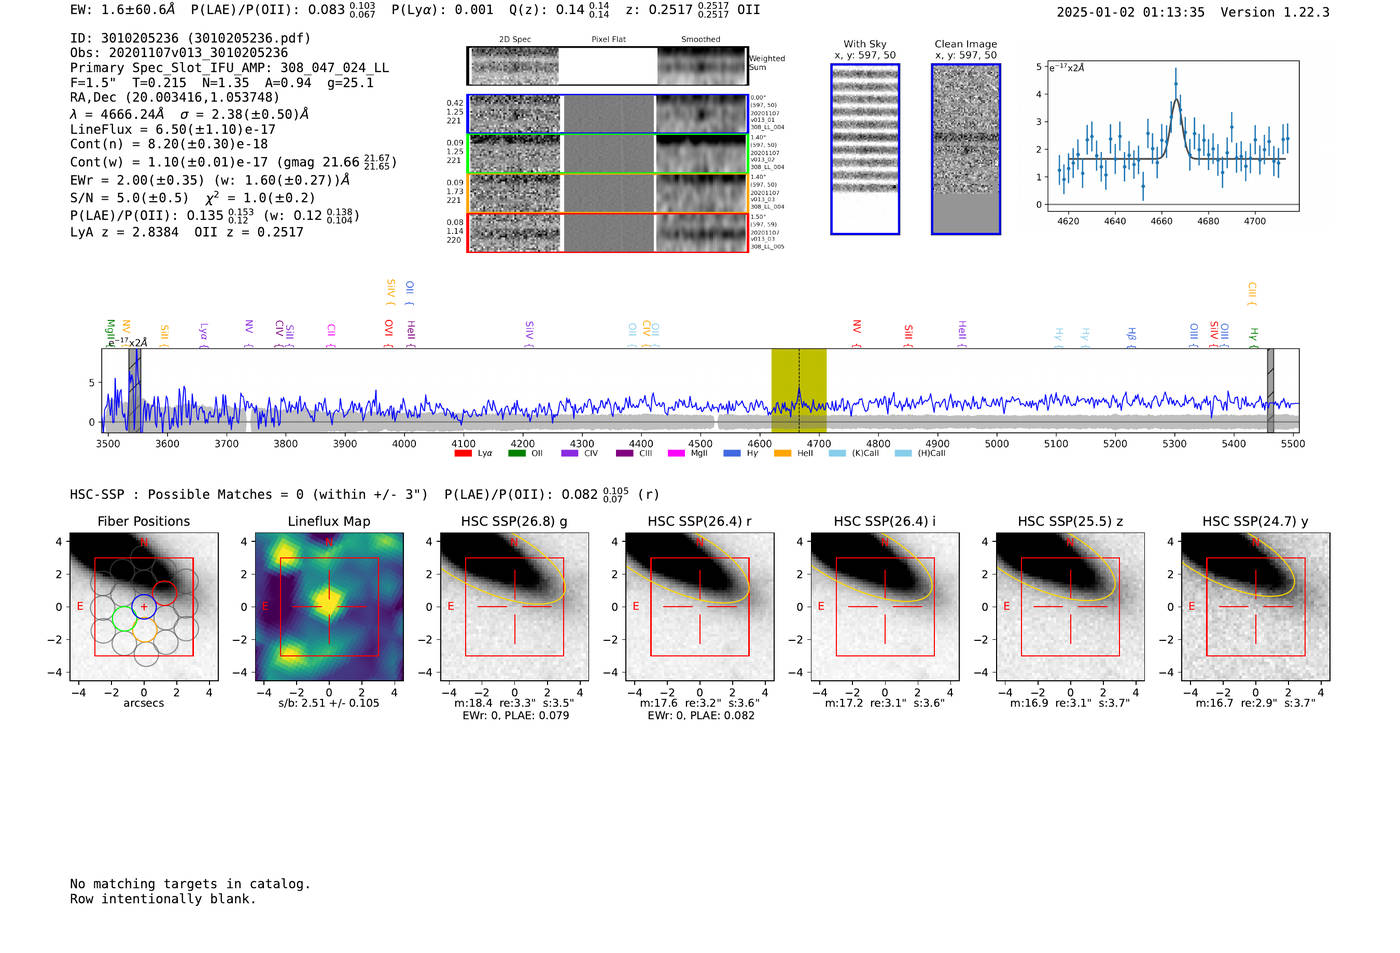
Task: Click the red-outlined 2D spectrum row
Action: click(x=608, y=232)
